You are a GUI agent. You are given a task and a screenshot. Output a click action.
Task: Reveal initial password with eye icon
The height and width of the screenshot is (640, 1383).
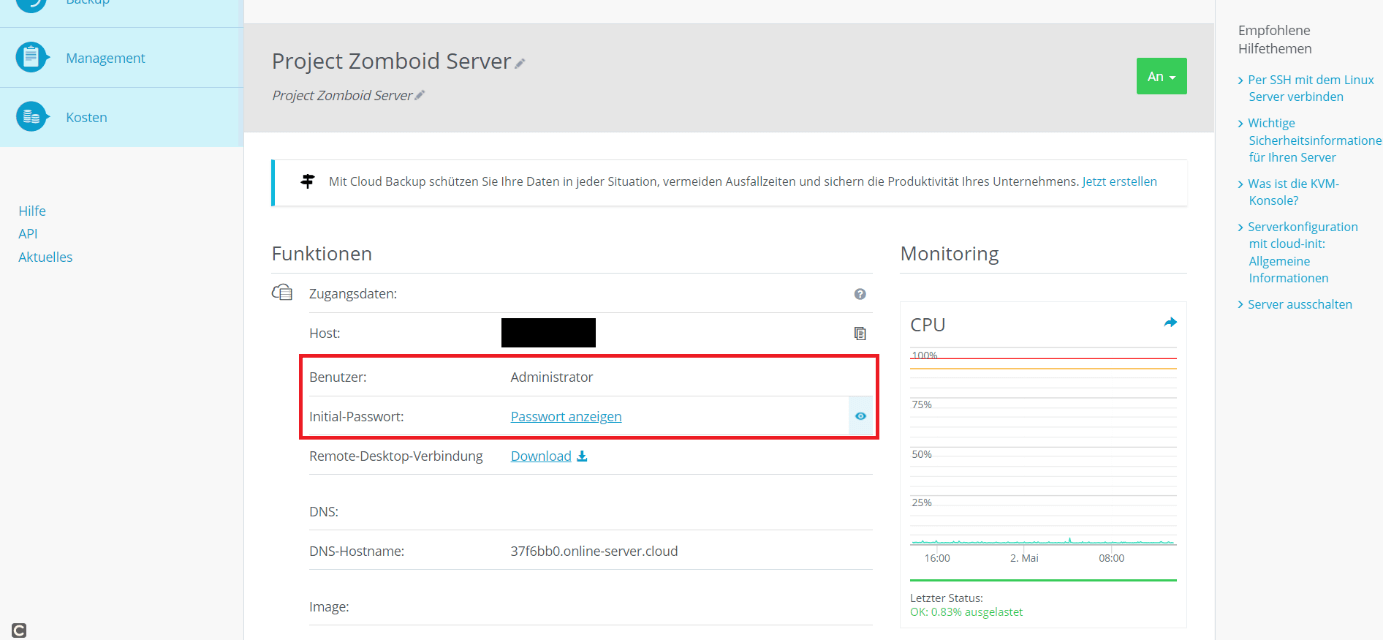860,416
